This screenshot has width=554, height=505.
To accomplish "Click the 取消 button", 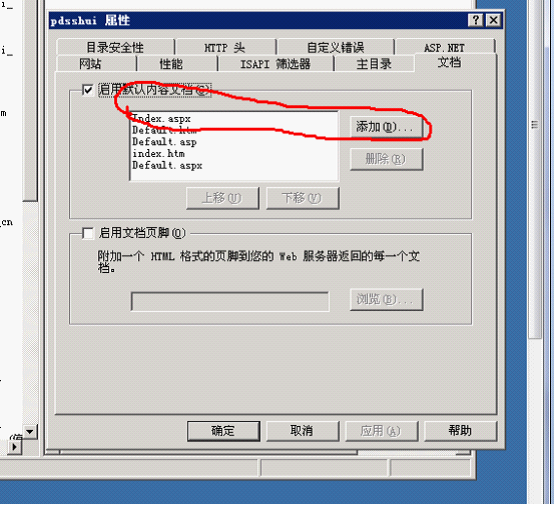I will [302, 431].
